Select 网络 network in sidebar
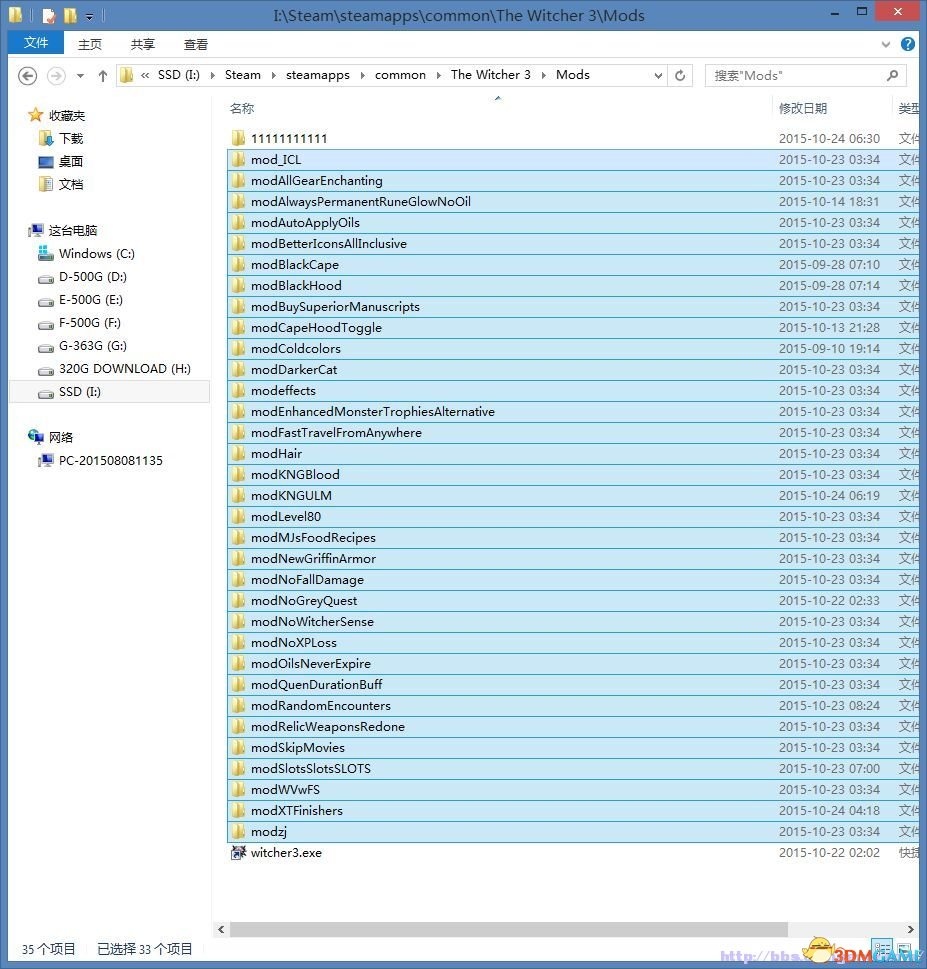The height and width of the screenshot is (969, 927). coord(61,437)
